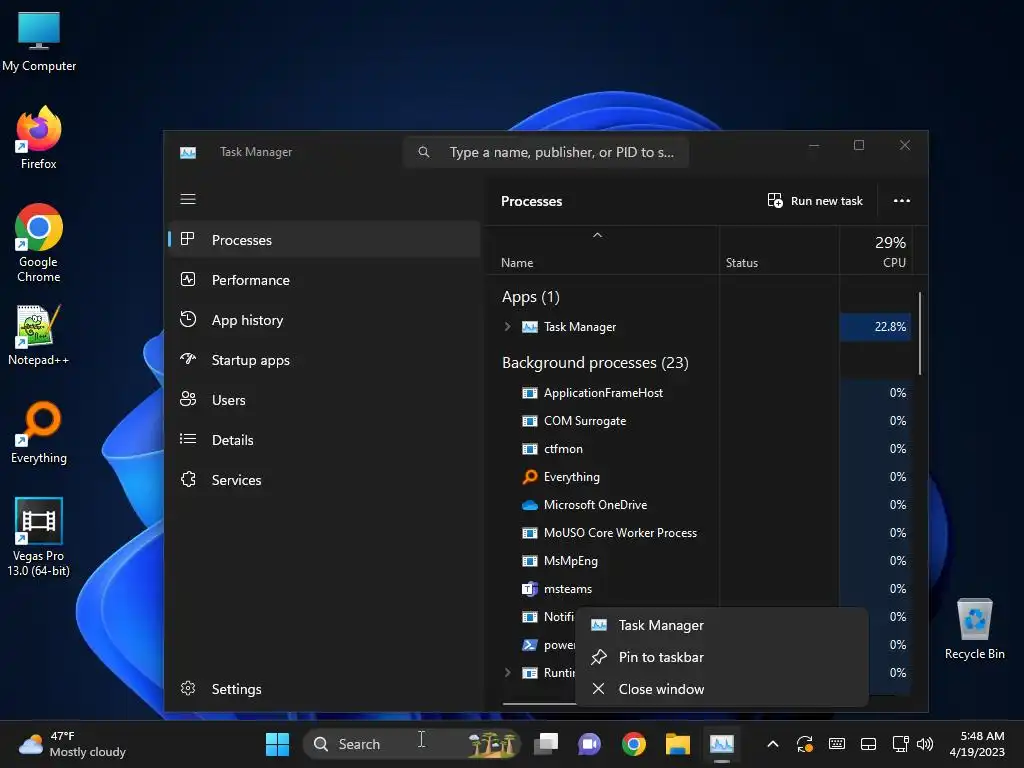Click the touch keyboard tray icon
This screenshot has width=1024, height=768.
coord(837,744)
